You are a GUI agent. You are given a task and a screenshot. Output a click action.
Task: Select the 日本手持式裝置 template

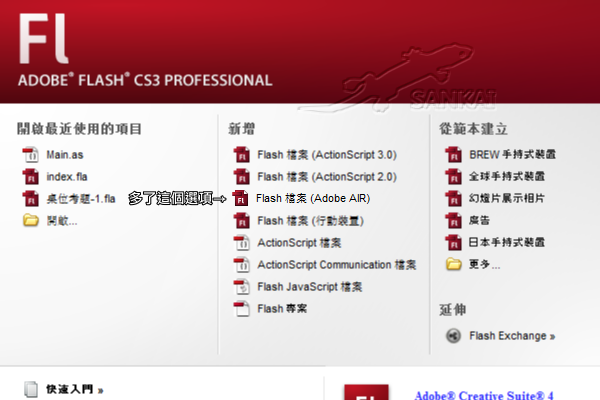coord(507,242)
